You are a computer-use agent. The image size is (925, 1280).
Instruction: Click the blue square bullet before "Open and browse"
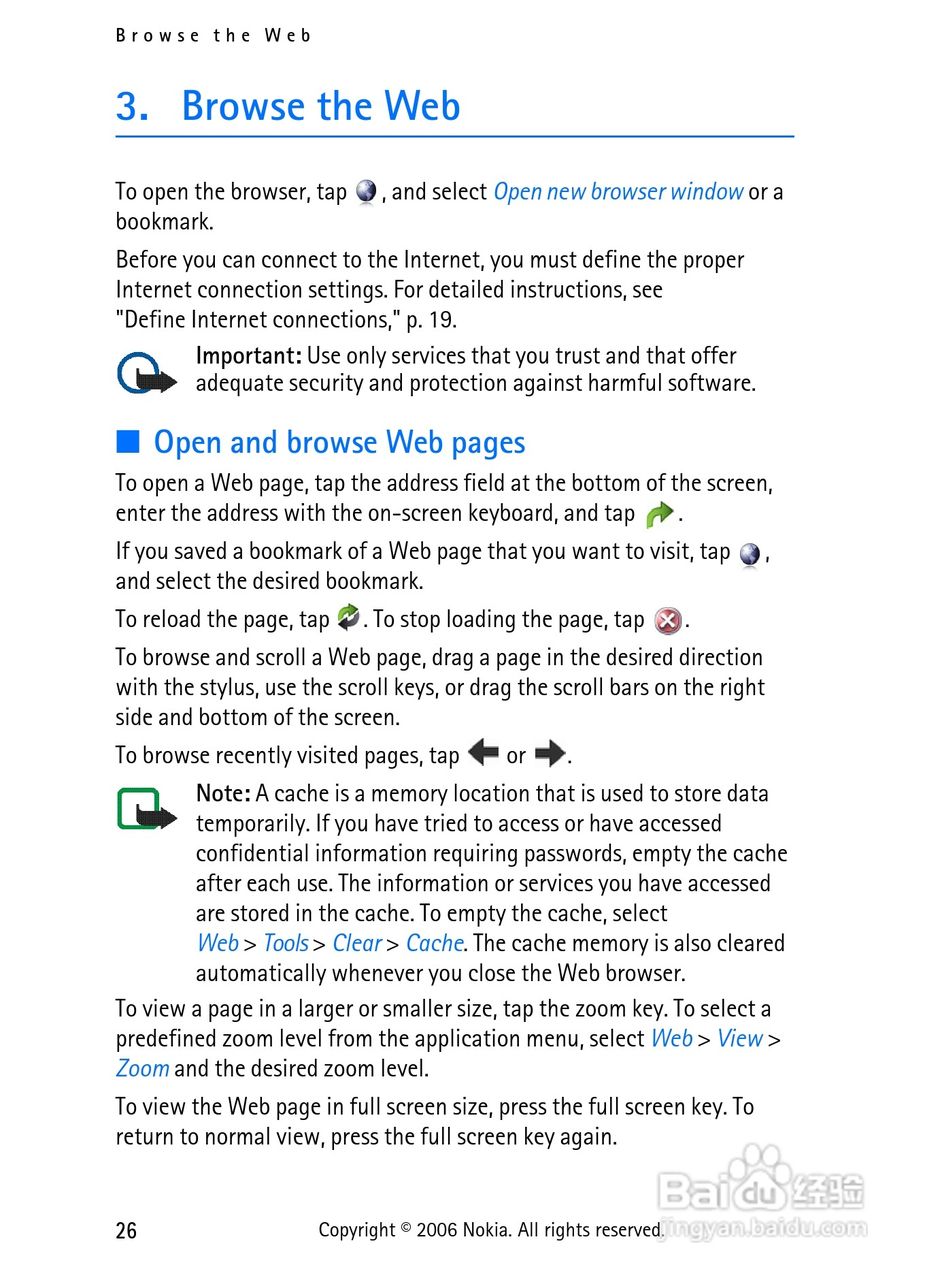(x=127, y=441)
